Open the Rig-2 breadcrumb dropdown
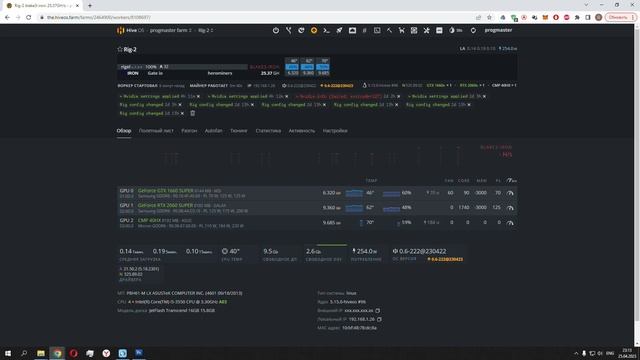Viewport: 640px width, 360px height. click(206, 30)
